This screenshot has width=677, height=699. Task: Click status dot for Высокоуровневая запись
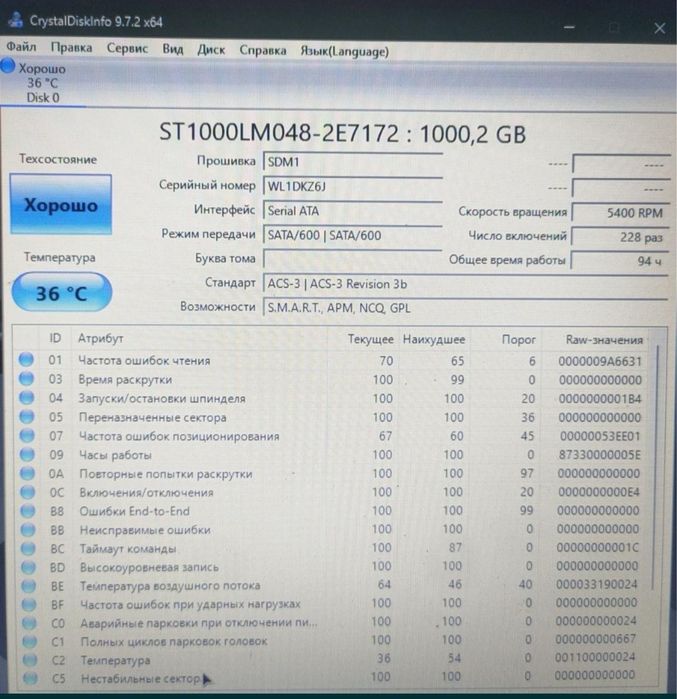point(29,567)
